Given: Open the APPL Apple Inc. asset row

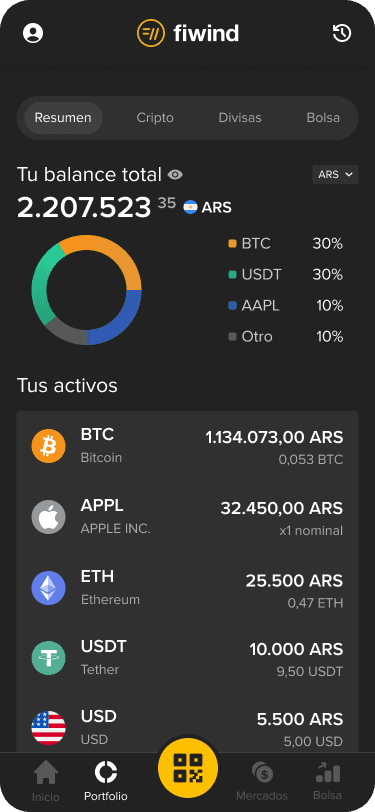Looking at the screenshot, I should (188, 516).
